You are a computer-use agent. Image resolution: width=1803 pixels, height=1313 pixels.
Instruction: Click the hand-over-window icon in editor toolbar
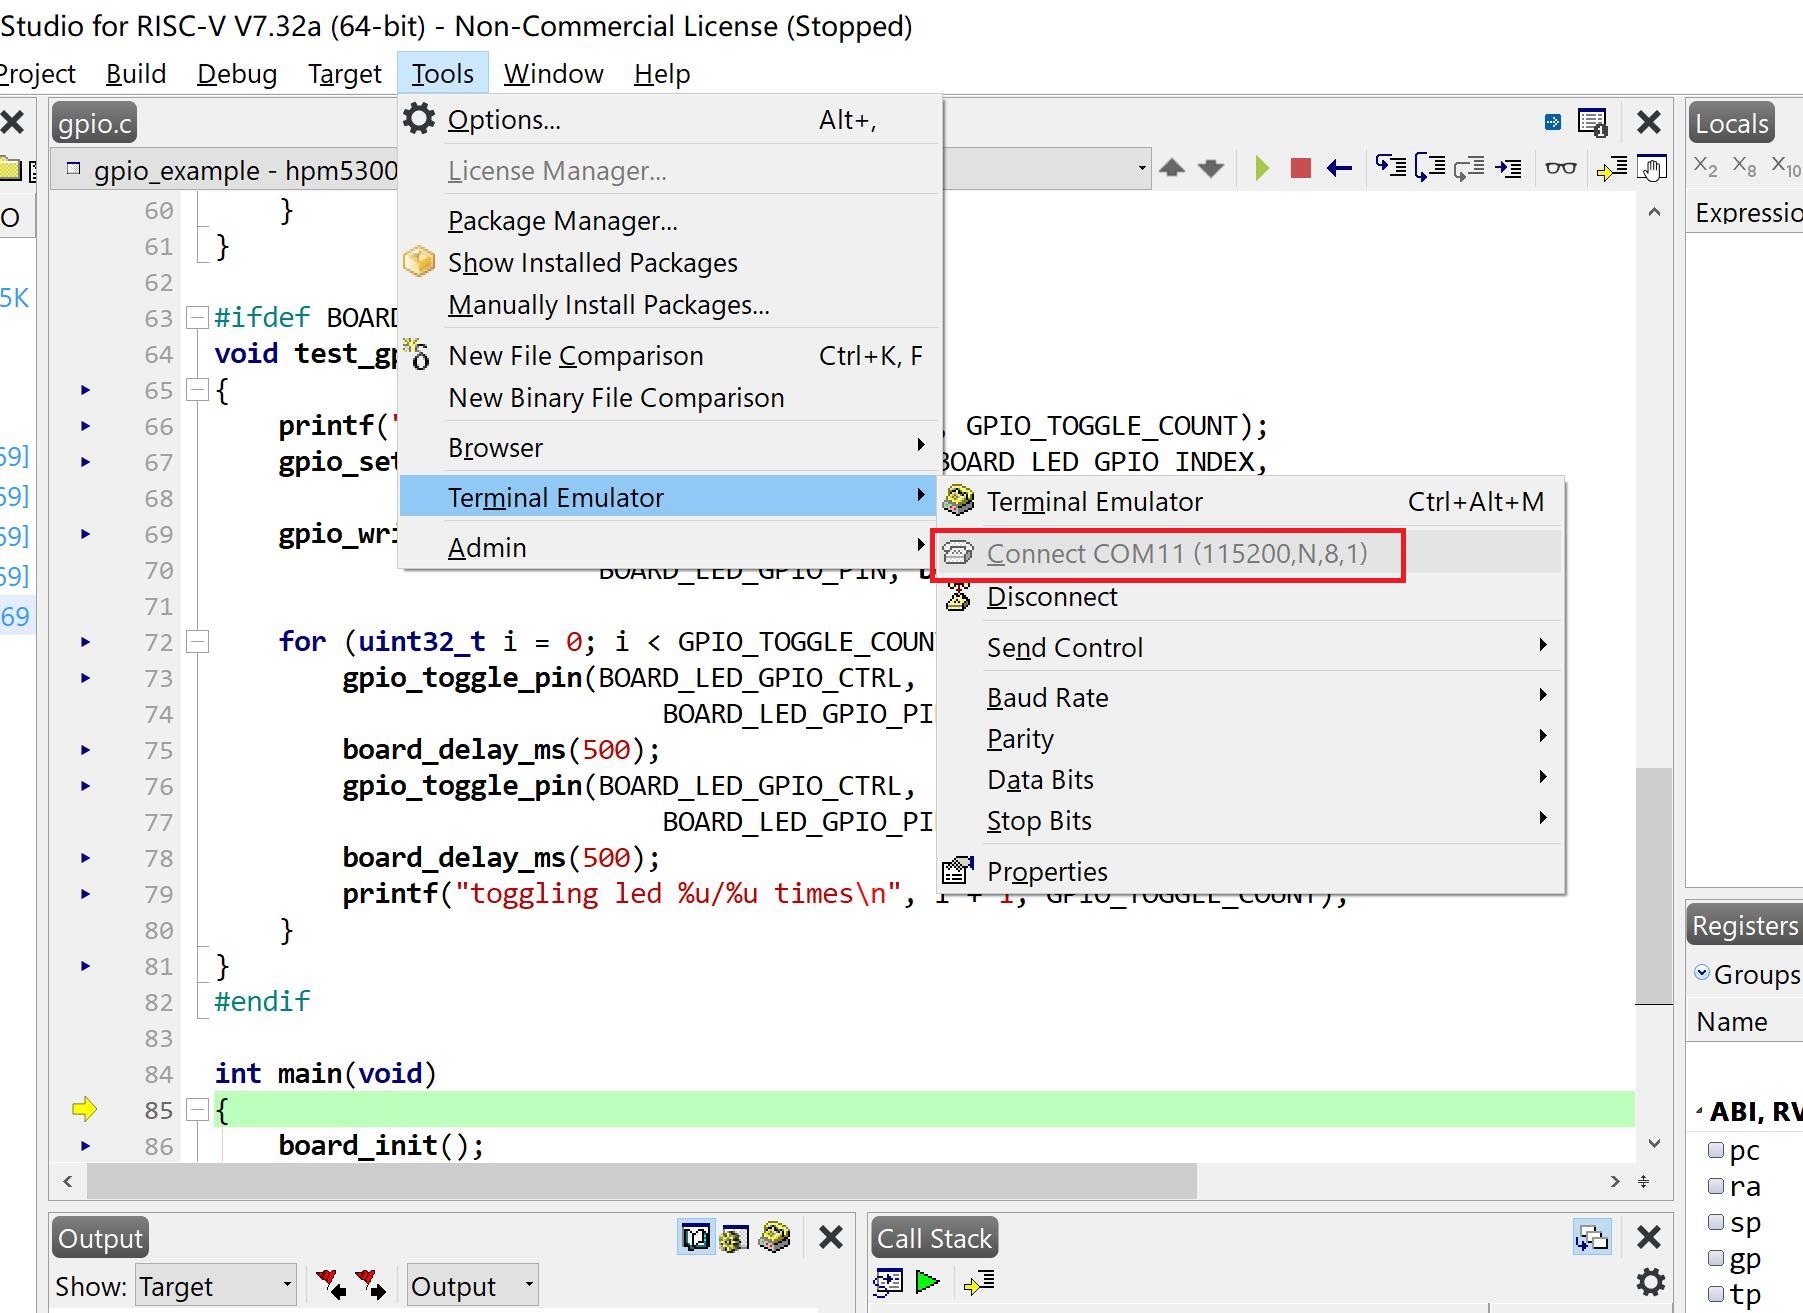(x=1652, y=168)
